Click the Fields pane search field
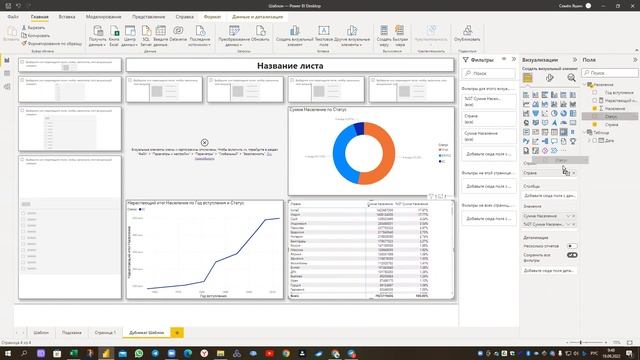This screenshot has width=640, height=360. [x=610, y=73]
